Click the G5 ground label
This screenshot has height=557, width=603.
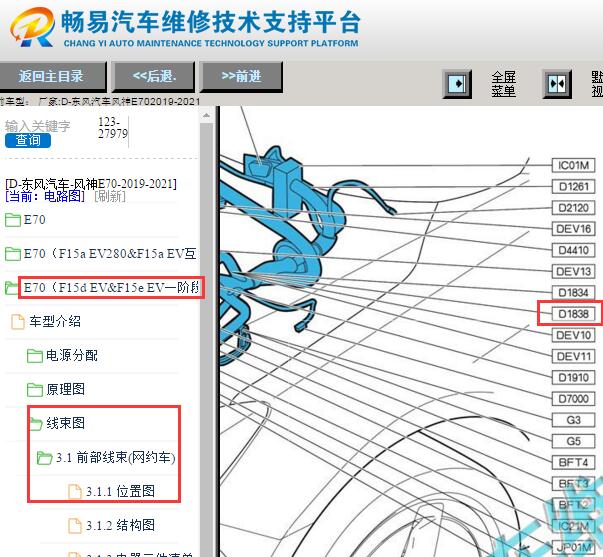click(573, 441)
